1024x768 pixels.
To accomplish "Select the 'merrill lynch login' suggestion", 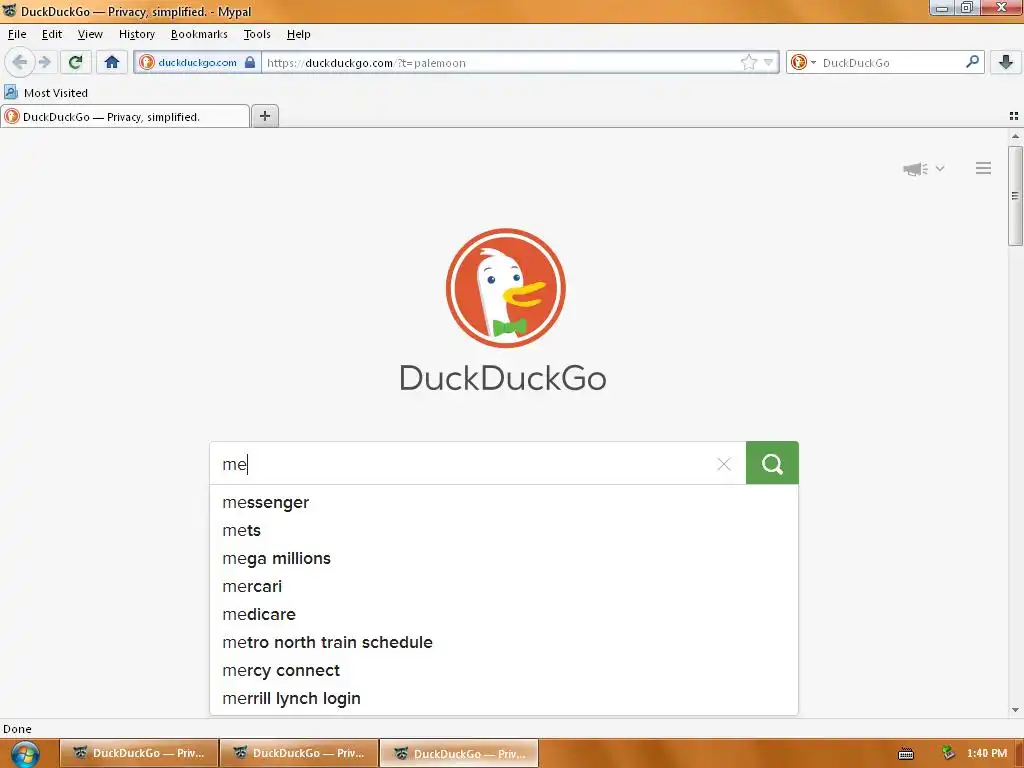I will coord(504,699).
